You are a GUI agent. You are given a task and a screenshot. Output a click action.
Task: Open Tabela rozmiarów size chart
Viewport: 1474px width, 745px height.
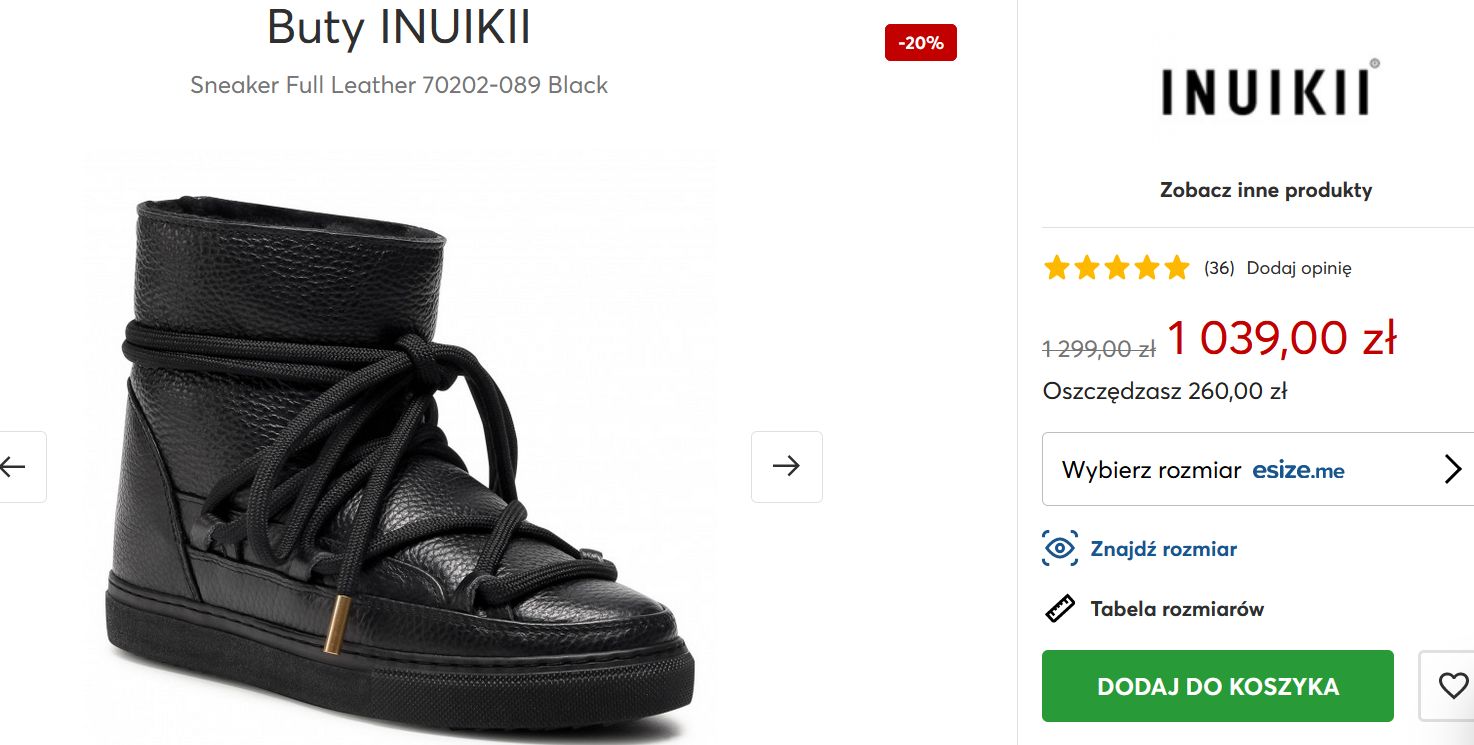point(1175,608)
